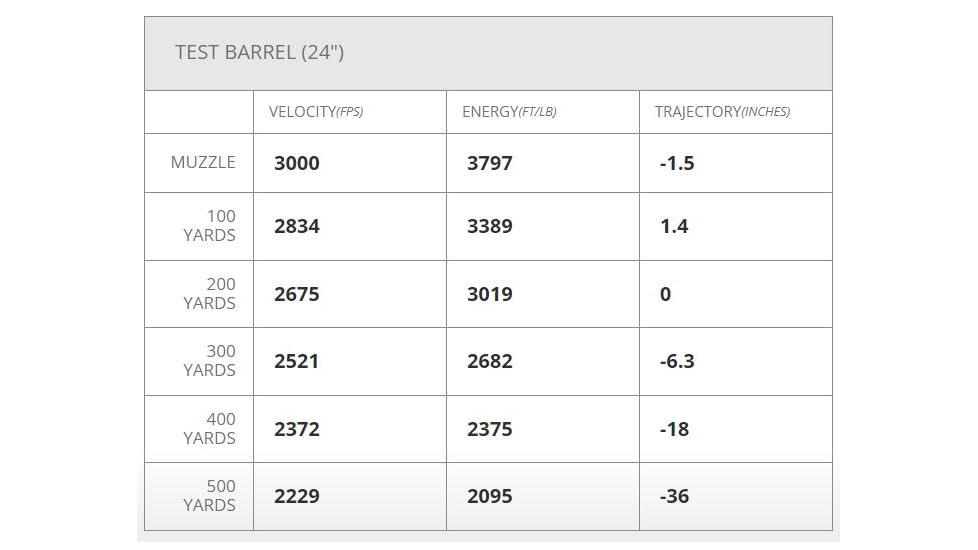Click energy value 3019 at 200 yards
The width and height of the screenshot is (978, 550).
(490, 295)
